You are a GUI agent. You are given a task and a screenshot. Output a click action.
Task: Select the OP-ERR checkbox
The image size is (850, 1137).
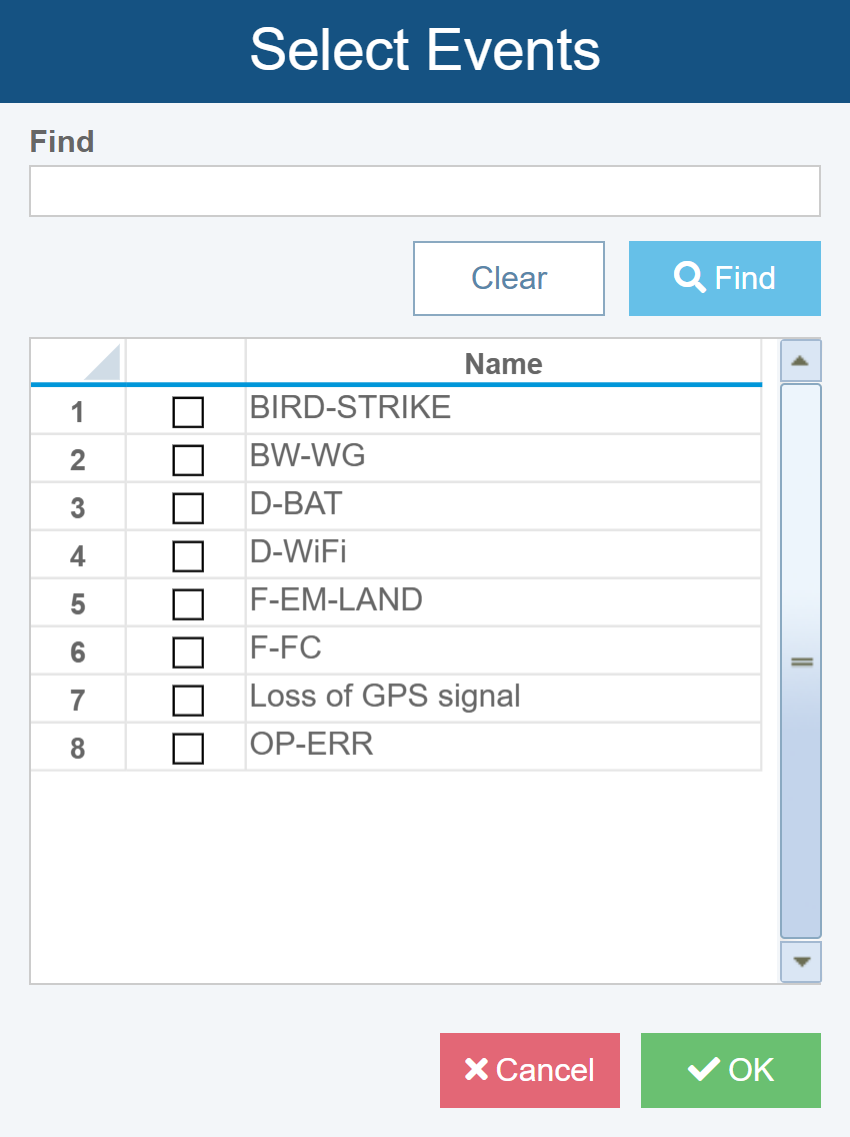point(188,748)
